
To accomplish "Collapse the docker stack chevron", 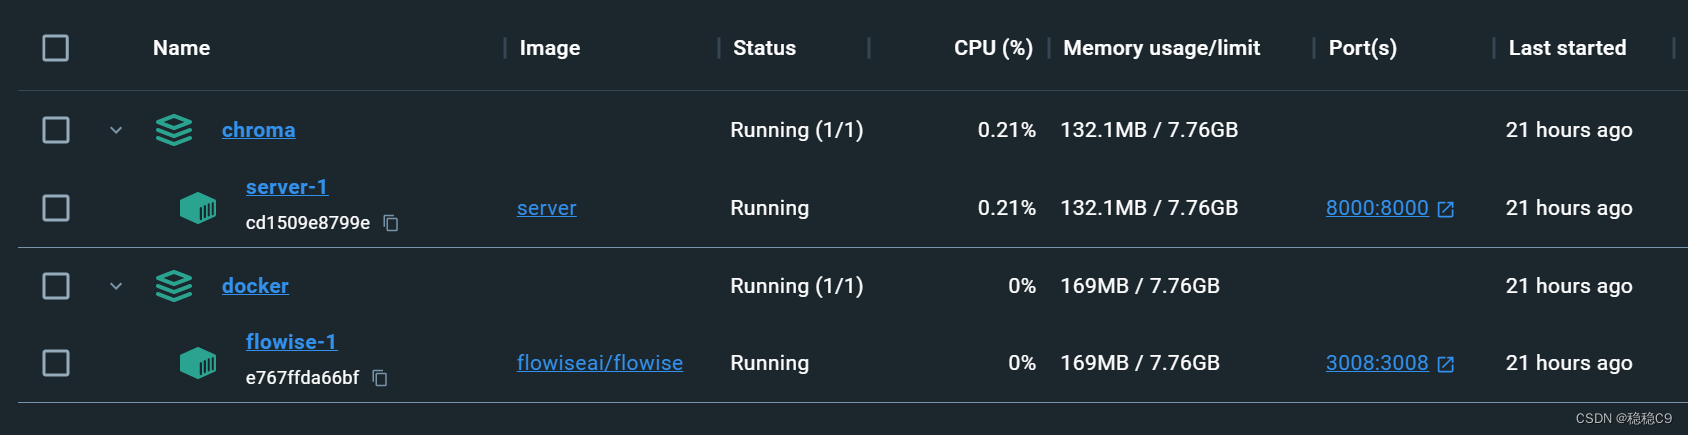I will coord(116,286).
